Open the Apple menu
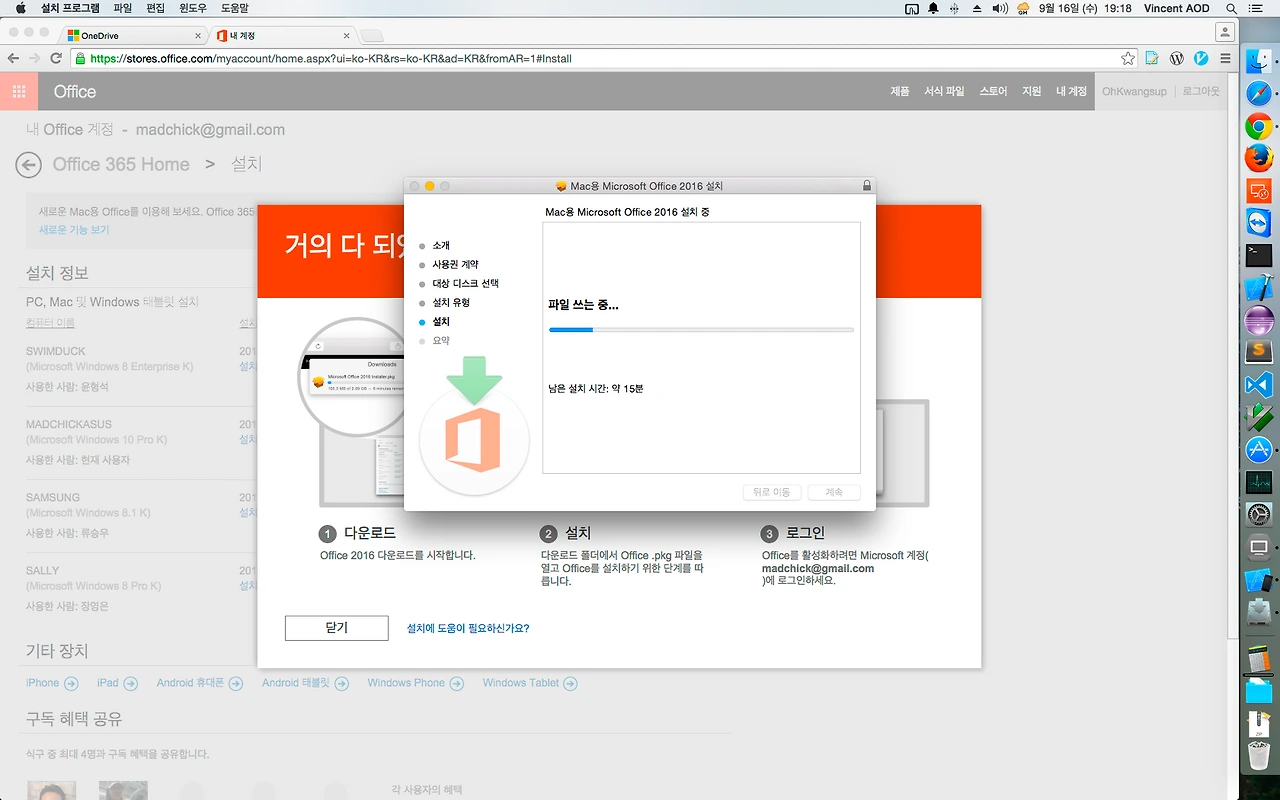 [20, 8]
